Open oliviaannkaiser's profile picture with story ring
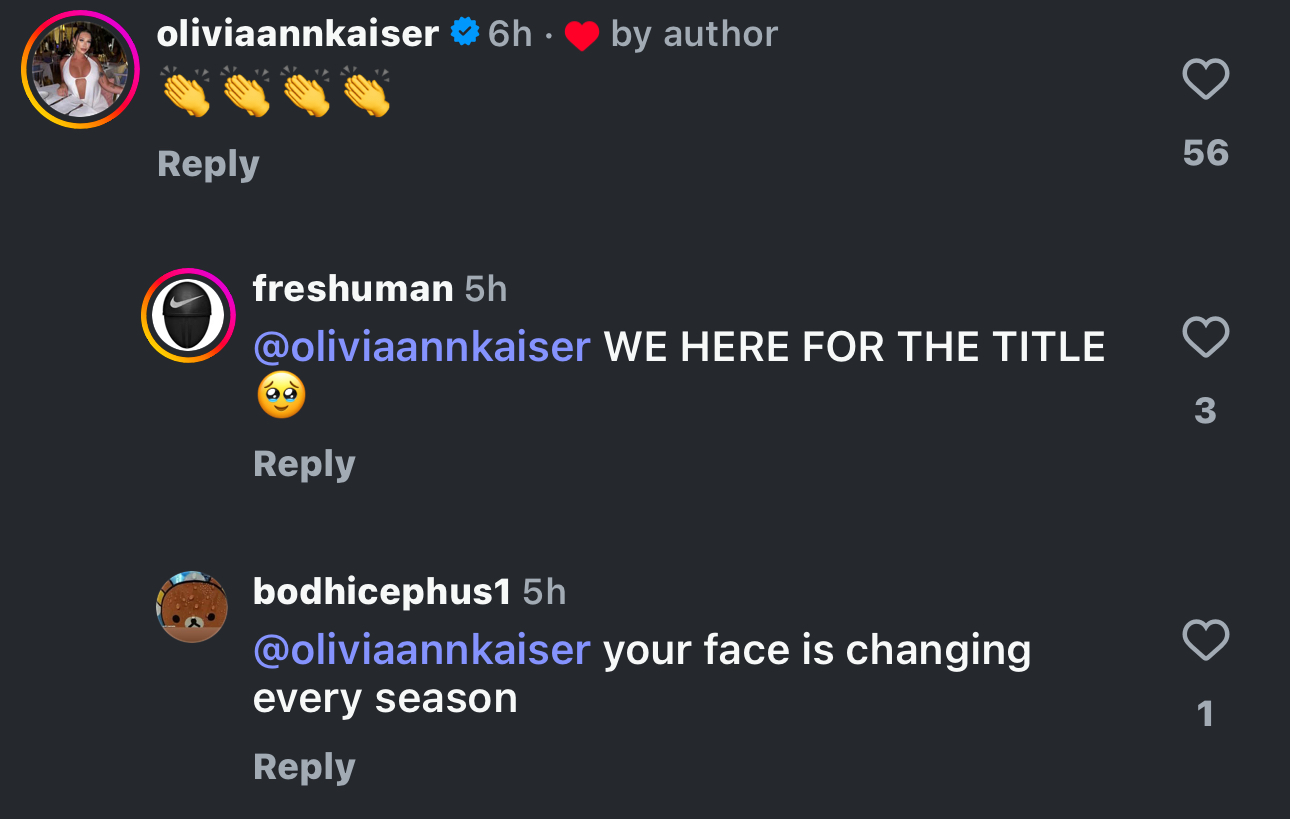The width and height of the screenshot is (1290, 819). click(x=81, y=69)
